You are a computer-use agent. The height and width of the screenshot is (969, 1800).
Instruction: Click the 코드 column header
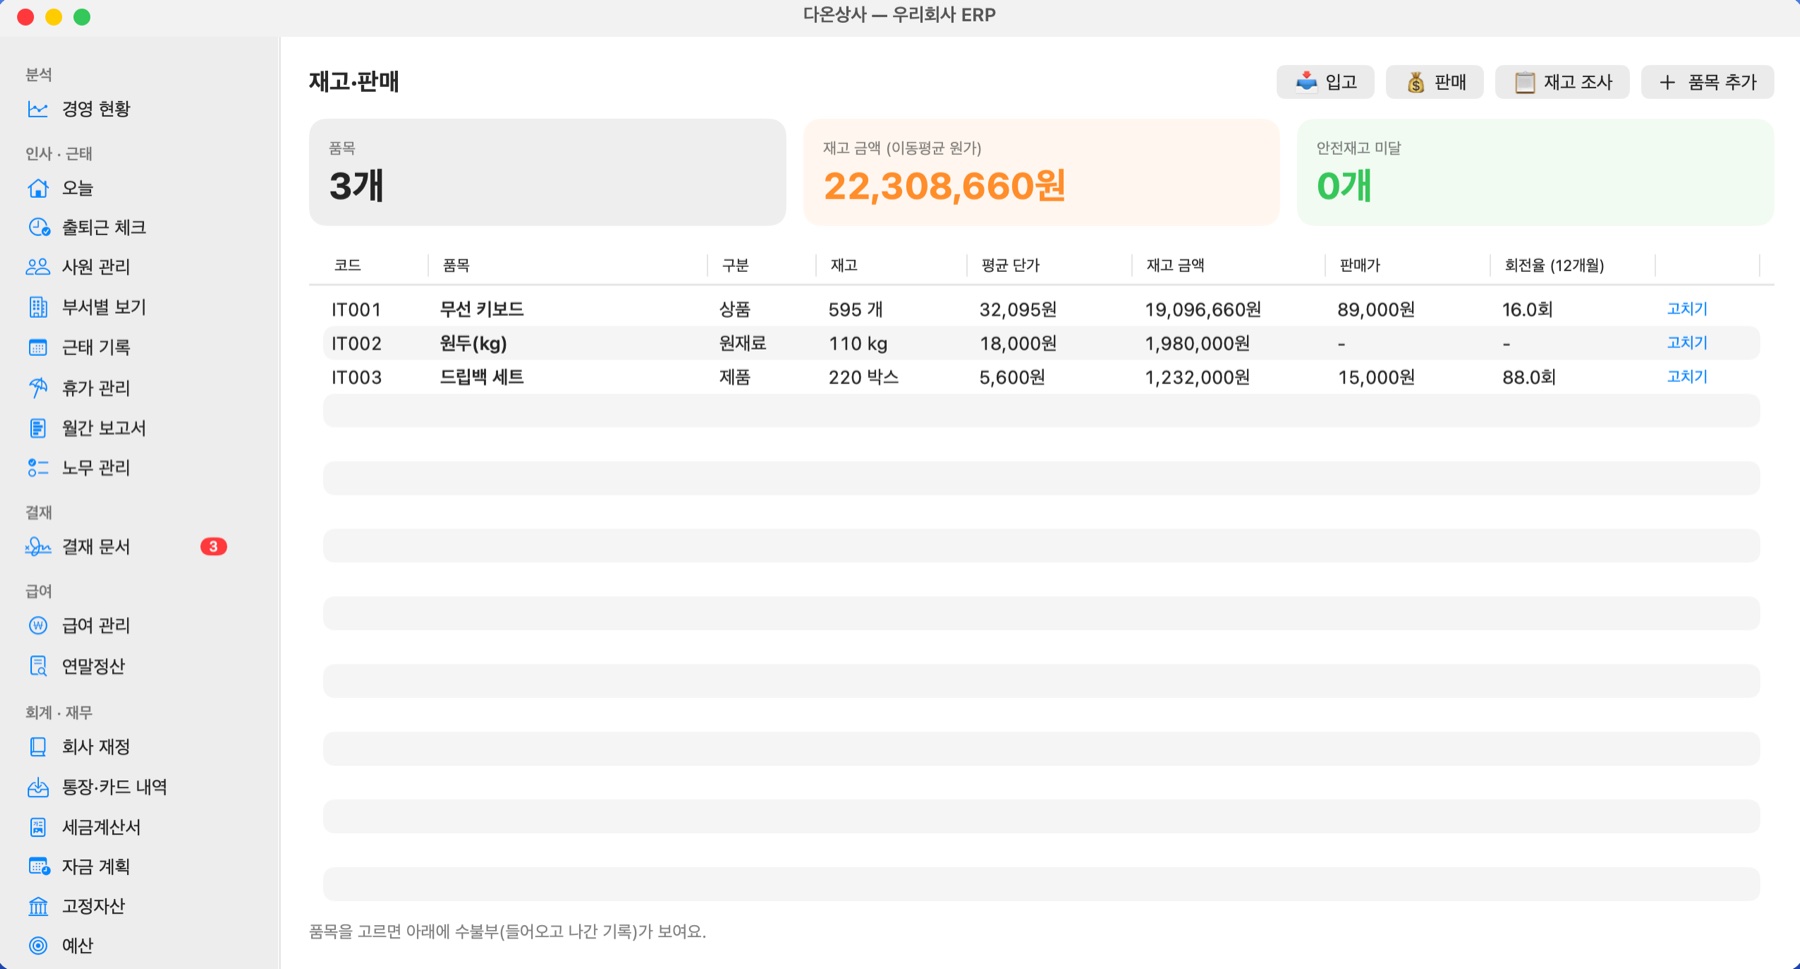point(348,265)
